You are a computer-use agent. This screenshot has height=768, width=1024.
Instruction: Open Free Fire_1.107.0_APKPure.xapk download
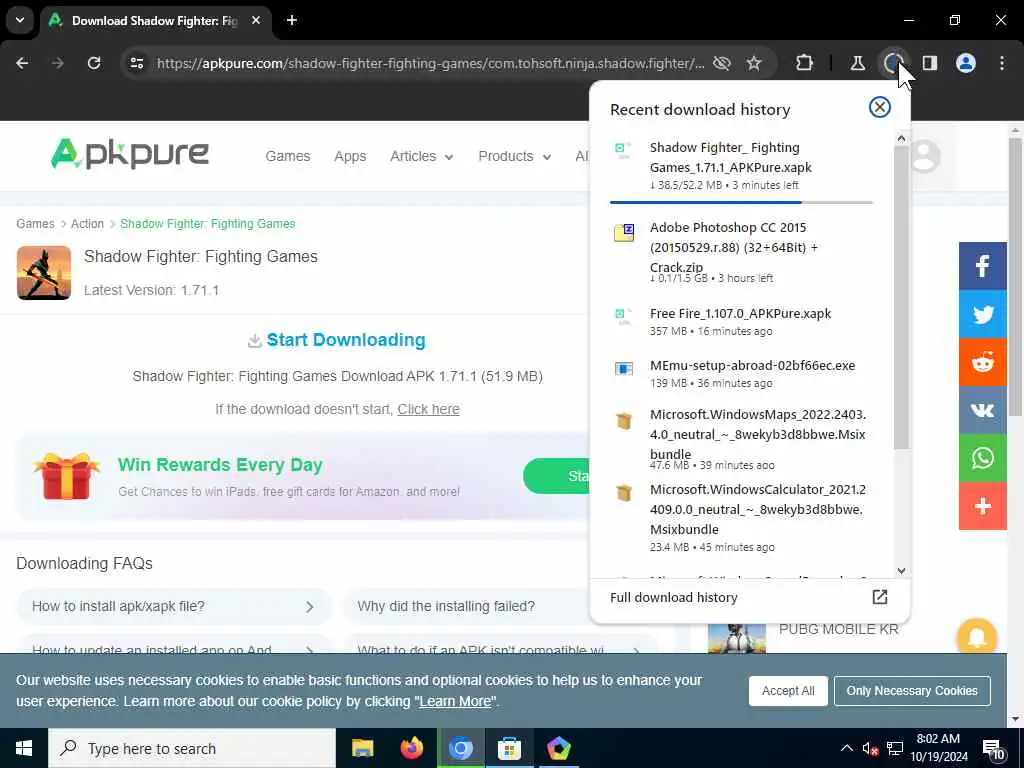[x=741, y=321]
